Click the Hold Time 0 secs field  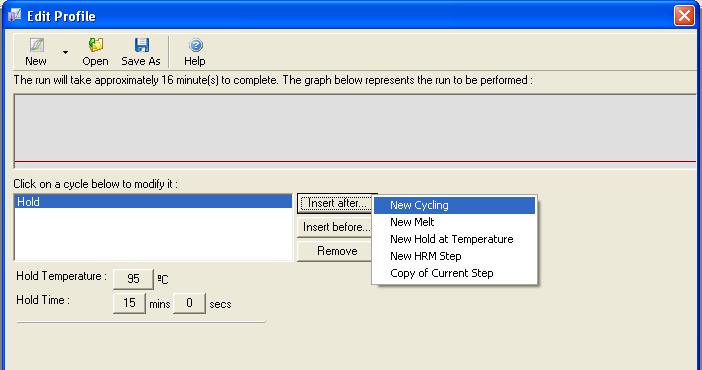coord(189,303)
